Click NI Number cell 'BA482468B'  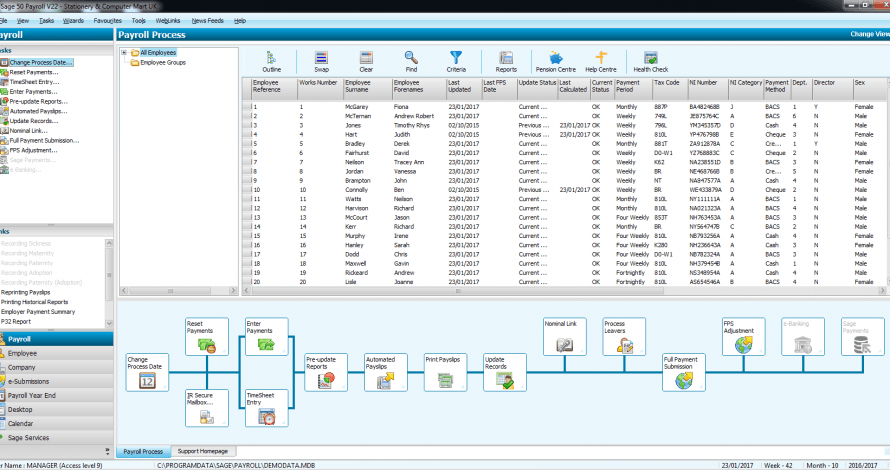(704, 107)
